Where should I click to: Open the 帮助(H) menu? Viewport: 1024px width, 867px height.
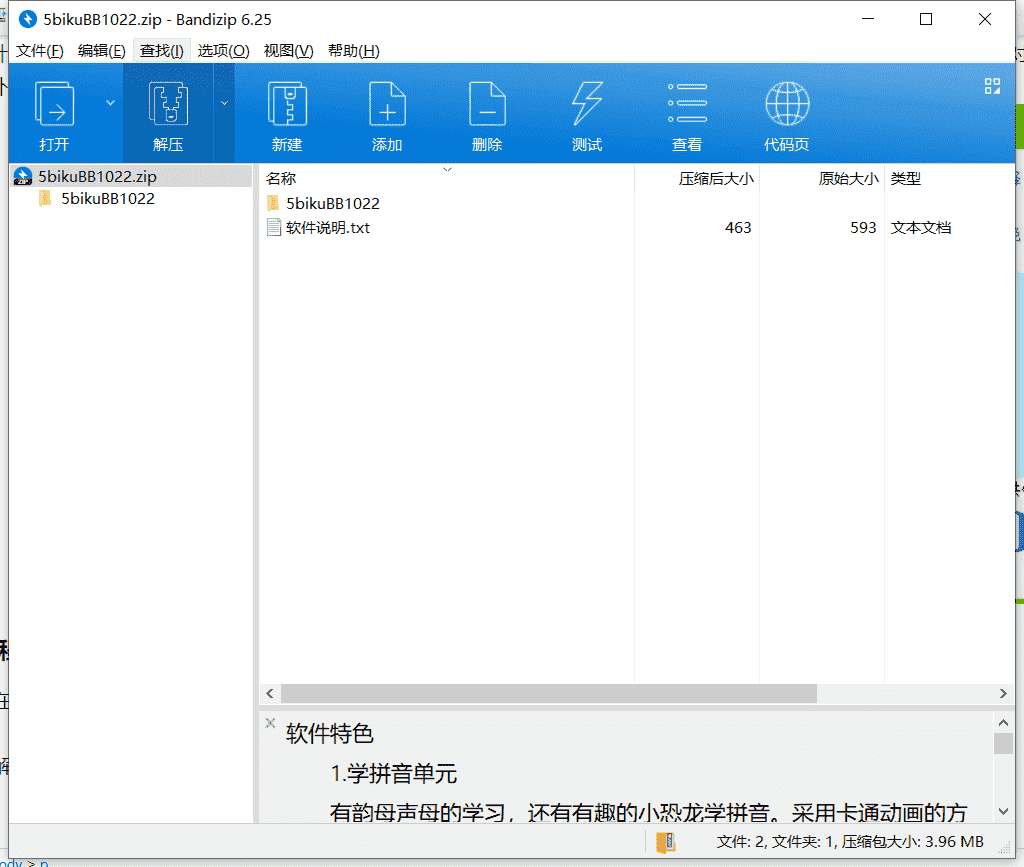coord(353,51)
